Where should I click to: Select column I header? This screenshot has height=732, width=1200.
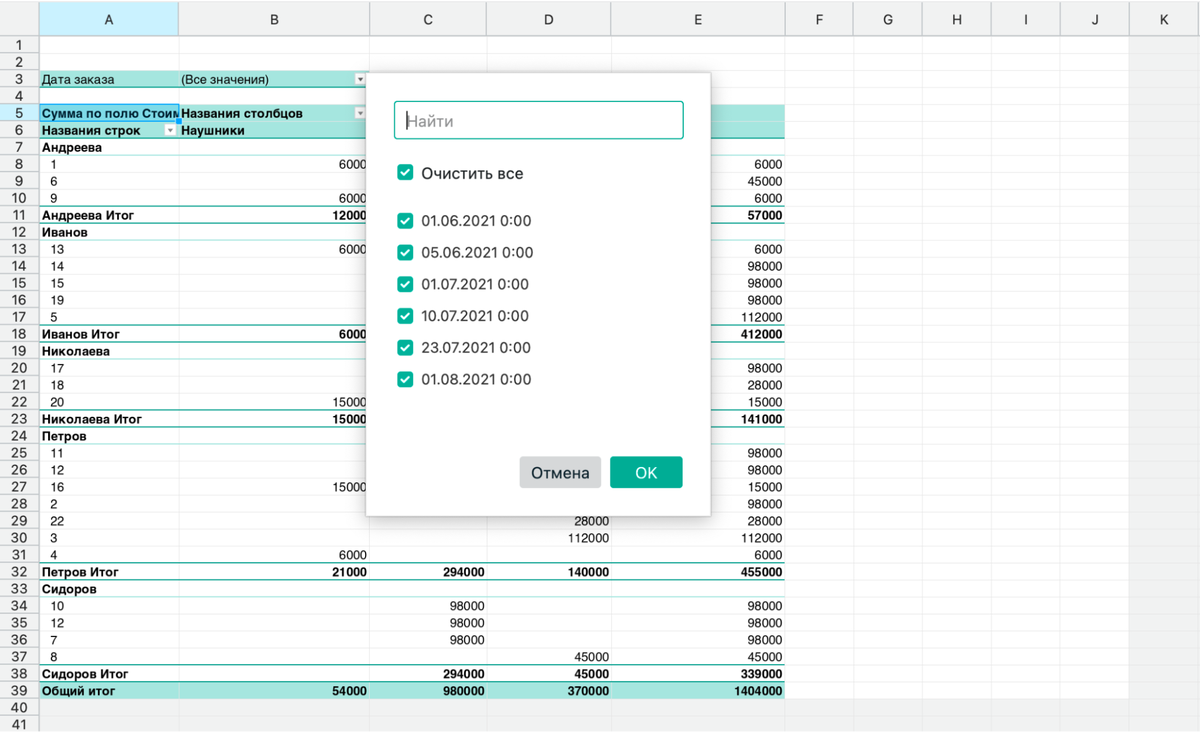click(x=1026, y=19)
